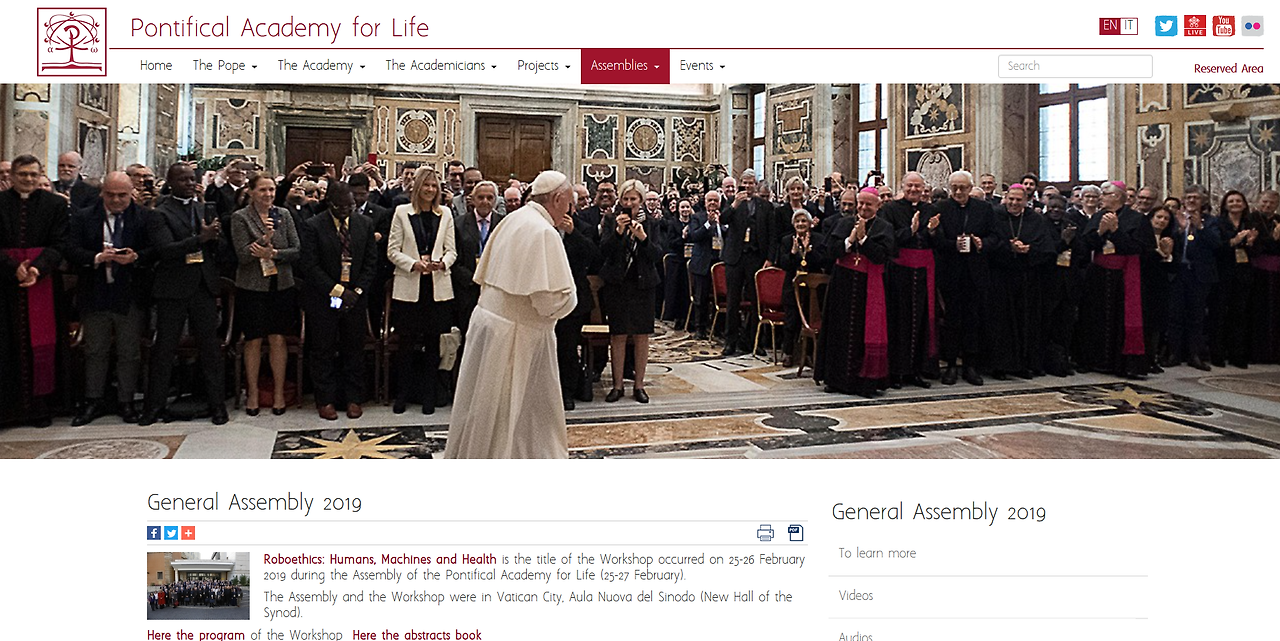Click the orange plus share icon
The height and width of the screenshot is (641, 1280).
click(x=188, y=533)
